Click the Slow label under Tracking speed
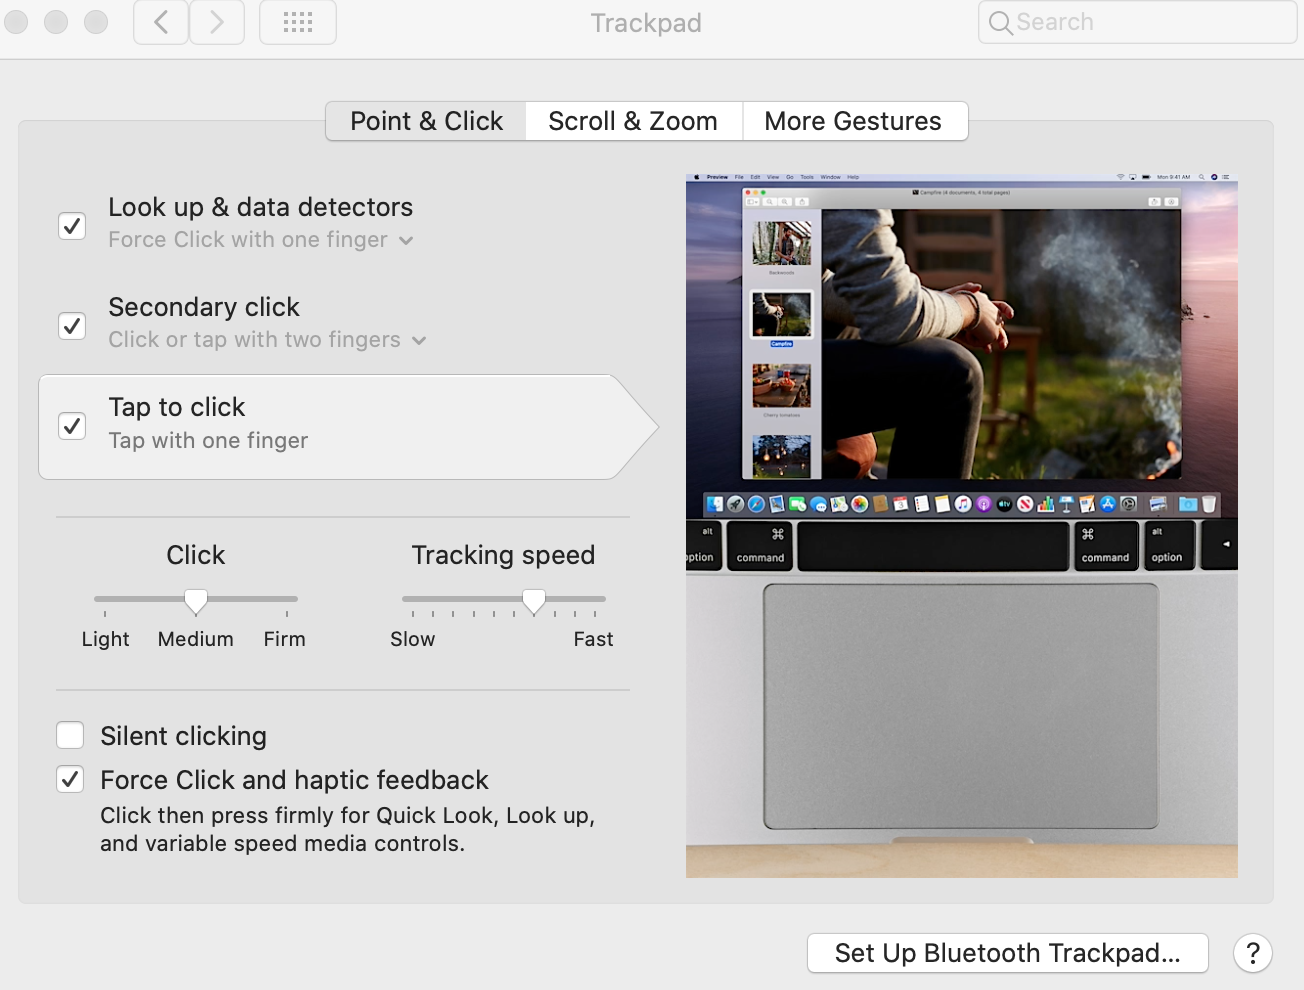1304x990 pixels. coord(413,639)
